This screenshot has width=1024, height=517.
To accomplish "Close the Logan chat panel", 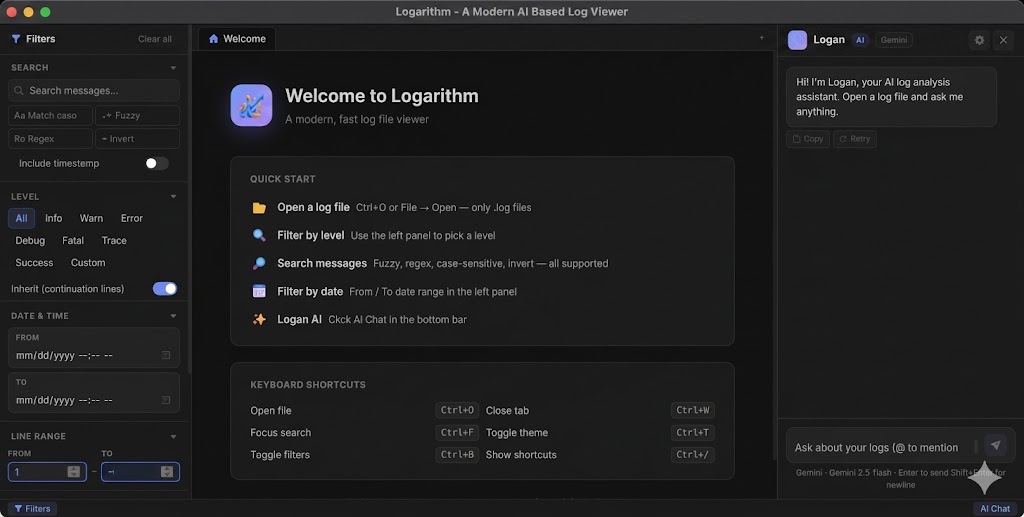I will tap(1004, 40).
